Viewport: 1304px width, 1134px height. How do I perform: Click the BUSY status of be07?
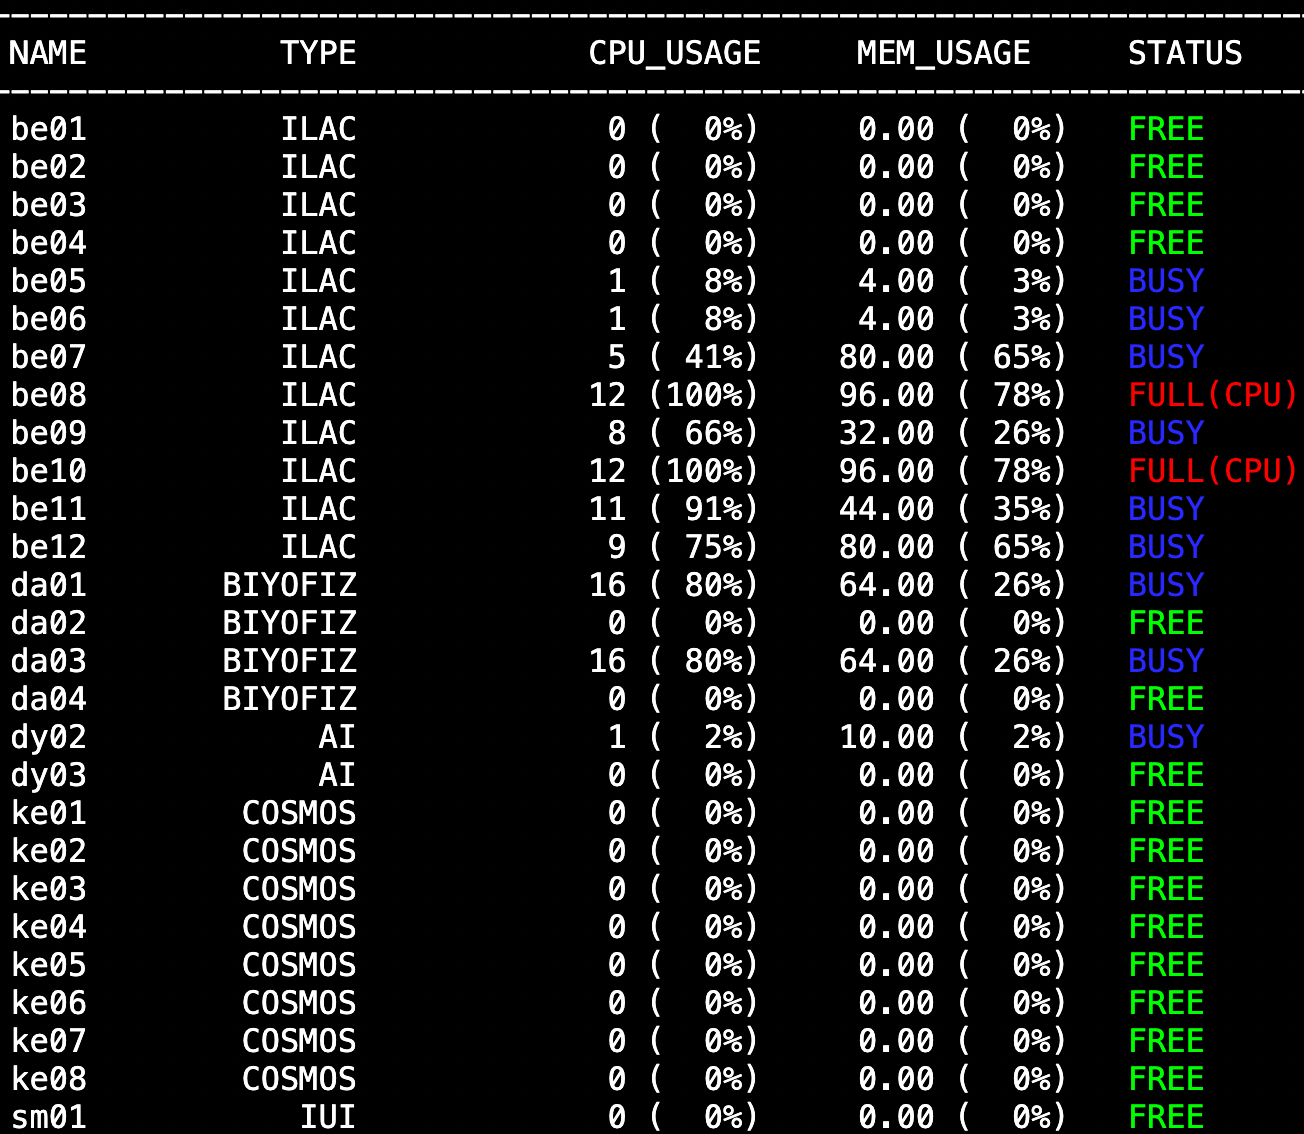[x=1166, y=357]
